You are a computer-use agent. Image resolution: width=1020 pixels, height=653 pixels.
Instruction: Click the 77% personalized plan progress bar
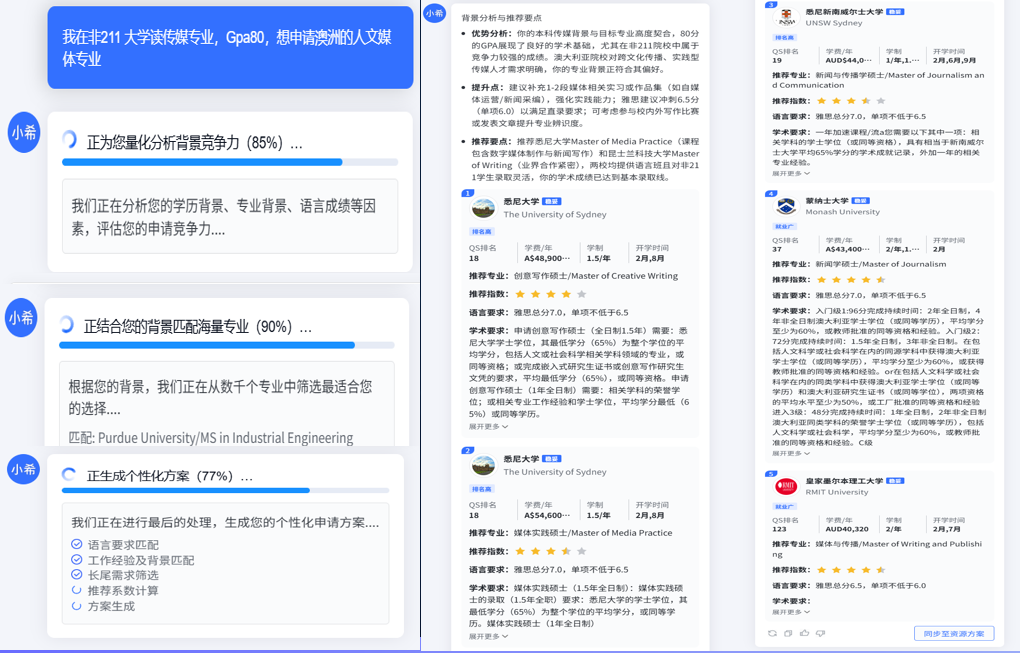tap(225, 490)
